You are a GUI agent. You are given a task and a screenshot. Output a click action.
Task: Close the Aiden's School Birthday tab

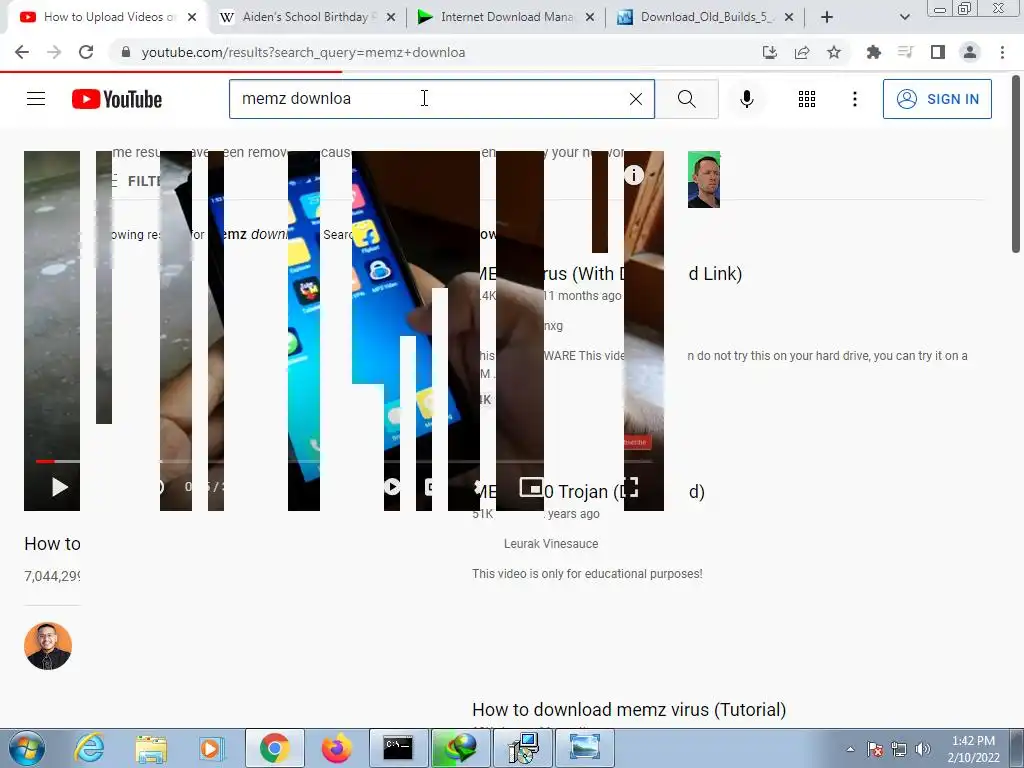tap(391, 18)
